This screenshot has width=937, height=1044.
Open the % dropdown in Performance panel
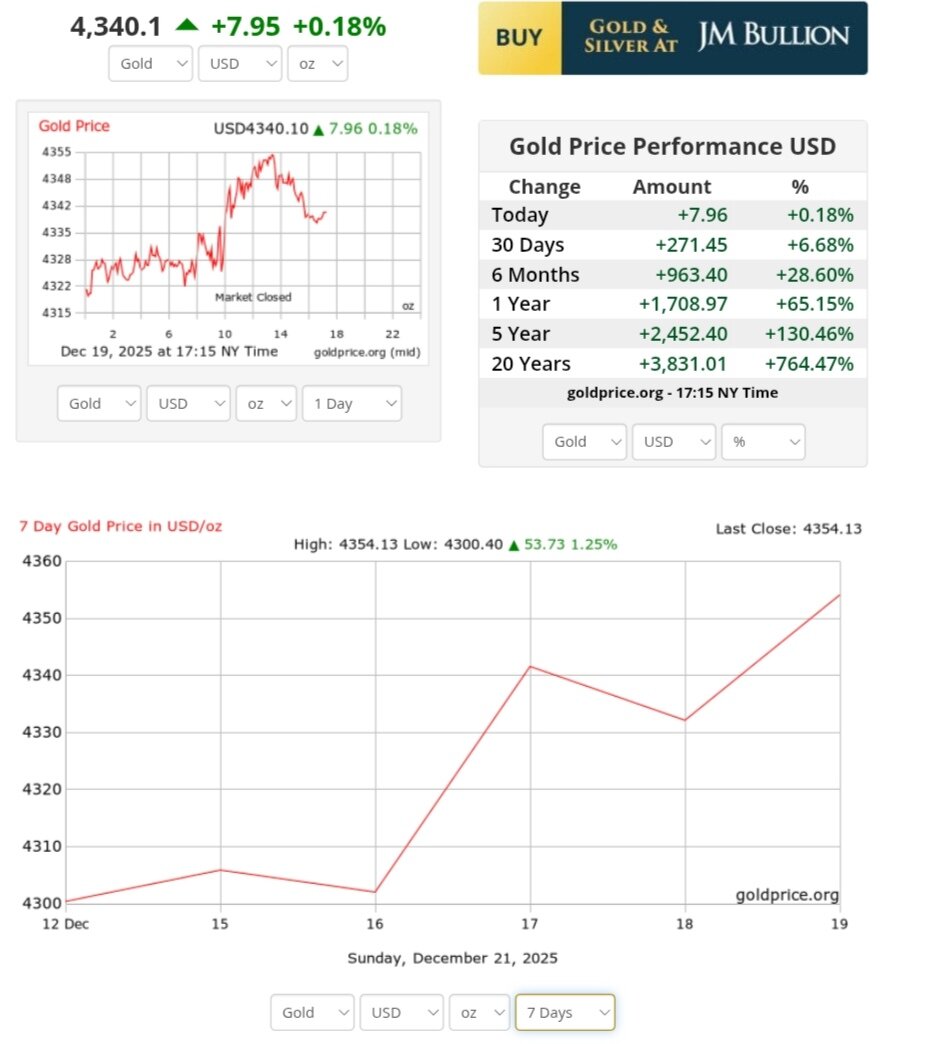(763, 442)
